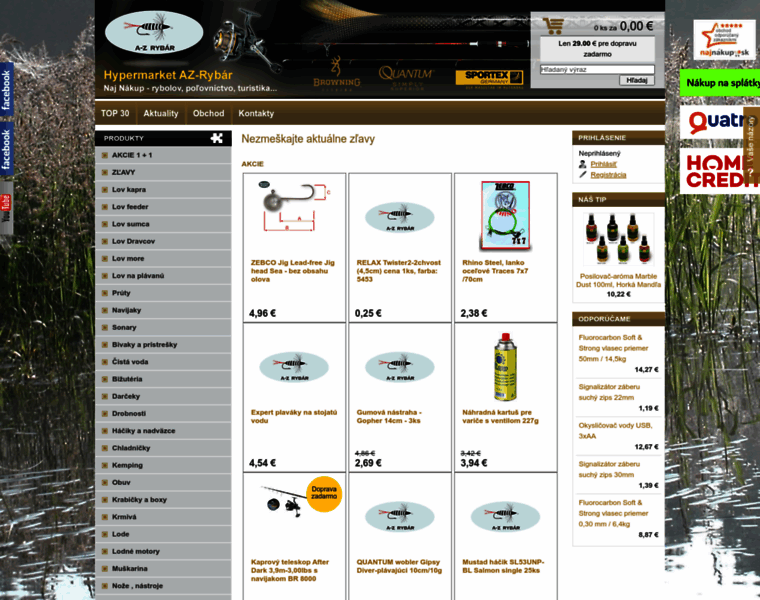Open Mustad háčik SL53UNP-BL Salmon link
The width and height of the screenshot is (760, 600).
(503, 566)
